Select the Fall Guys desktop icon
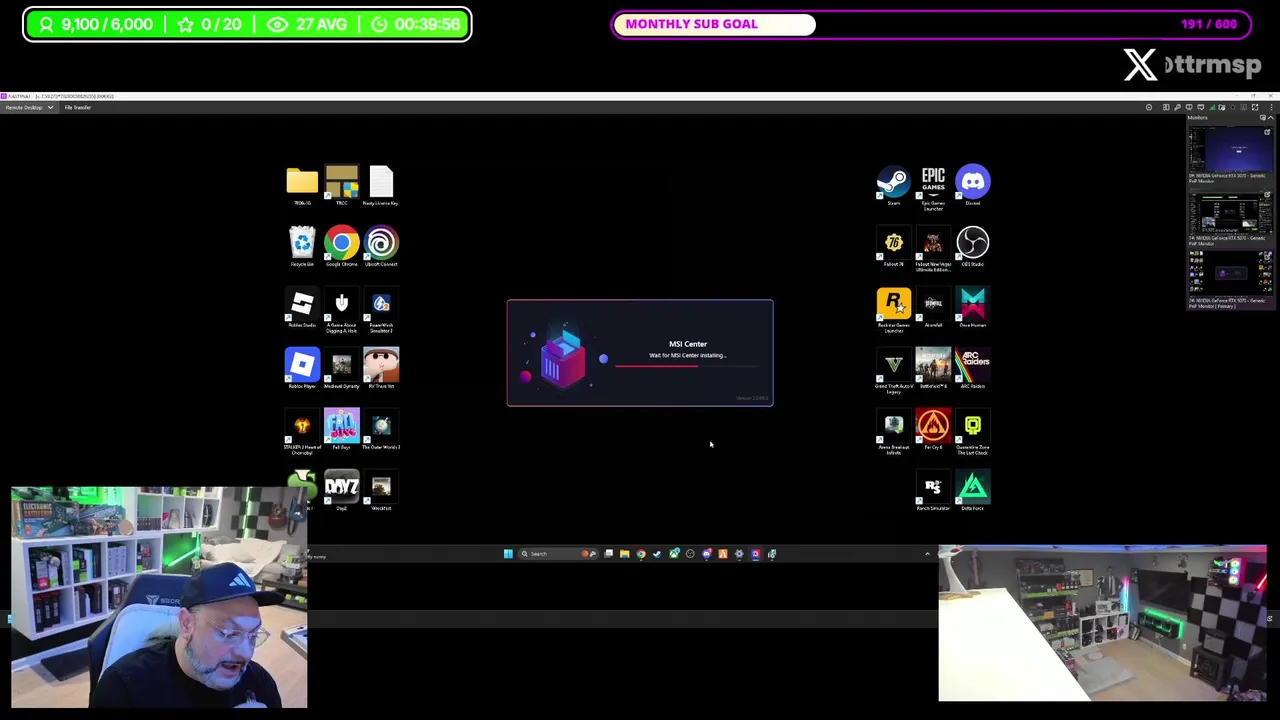This screenshot has height=720, width=1280. coord(341,430)
